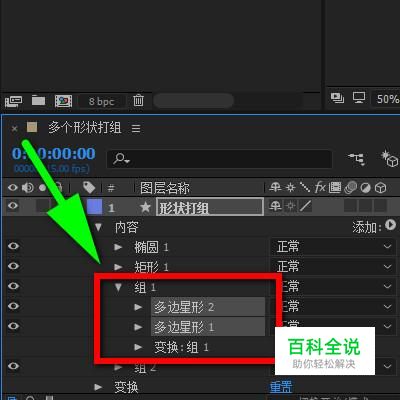Image resolution: width=400 pixels, height=400 pixels.
Task: Click the collapse transformations column header
Action: pyautogui.click(x=291, y=187)
